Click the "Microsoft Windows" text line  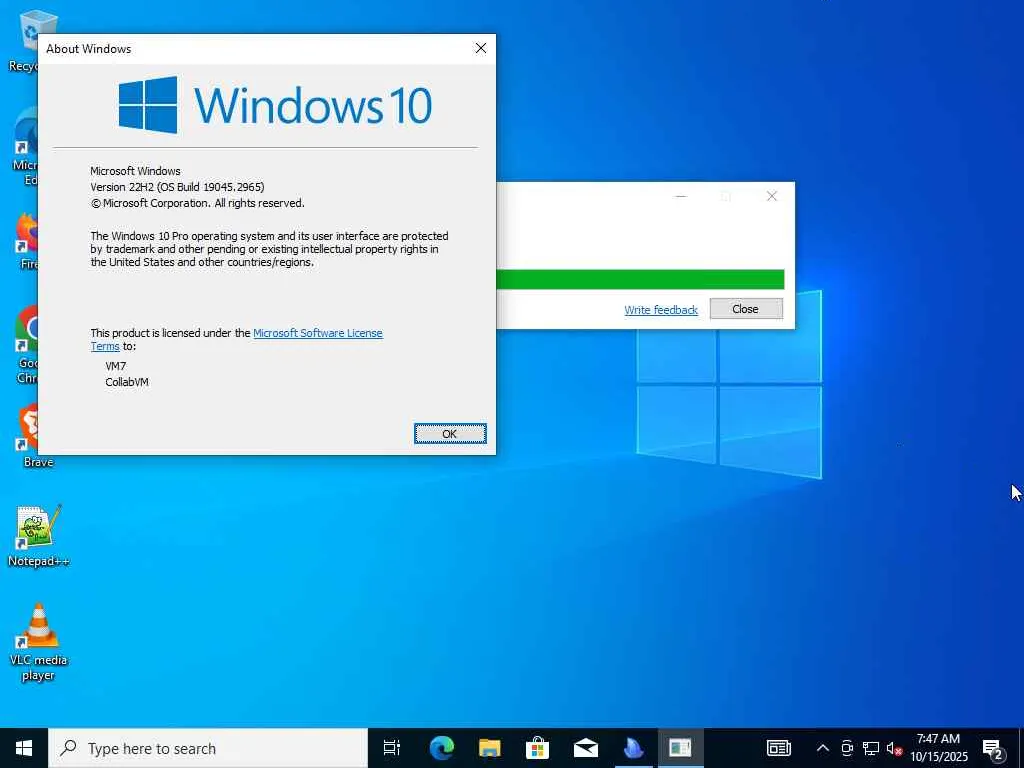[x=135, y=171]
